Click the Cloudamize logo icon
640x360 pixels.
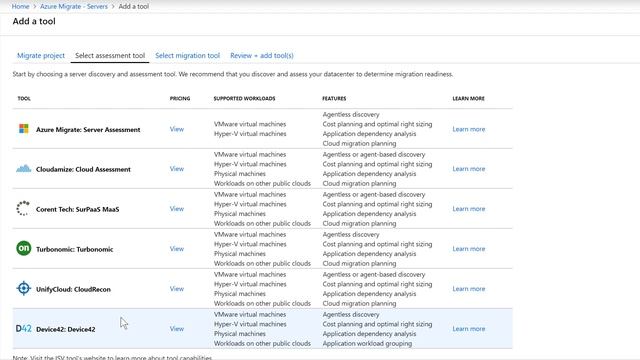(x=24, y=169)
